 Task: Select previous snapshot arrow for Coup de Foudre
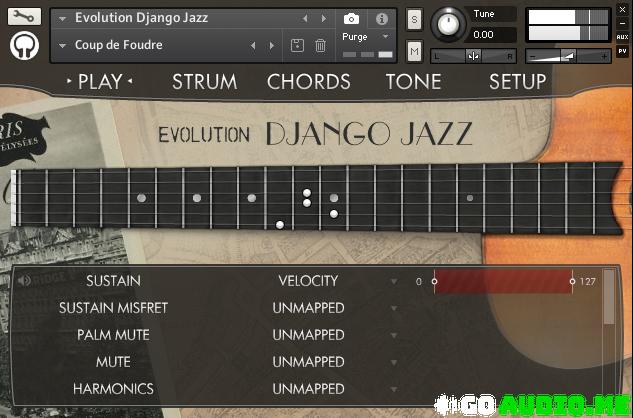pyautogui.click(x=253, y=45)
